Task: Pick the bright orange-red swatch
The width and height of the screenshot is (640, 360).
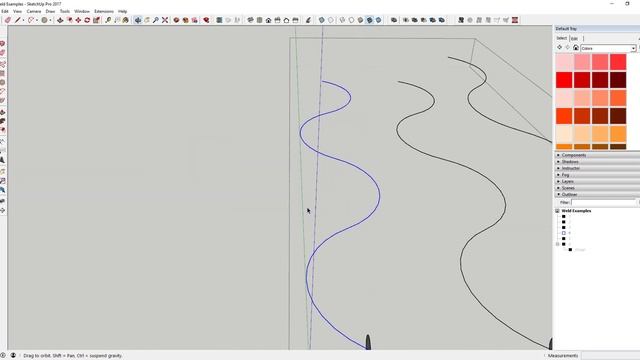Action: point(564,116)
